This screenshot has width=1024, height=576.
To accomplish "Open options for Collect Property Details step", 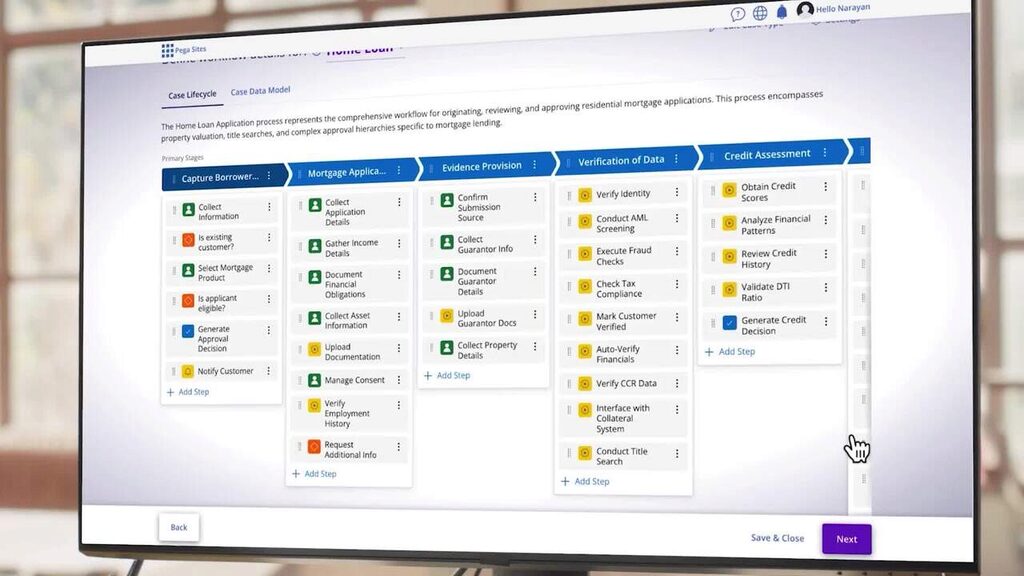I will tap(535, 346).
